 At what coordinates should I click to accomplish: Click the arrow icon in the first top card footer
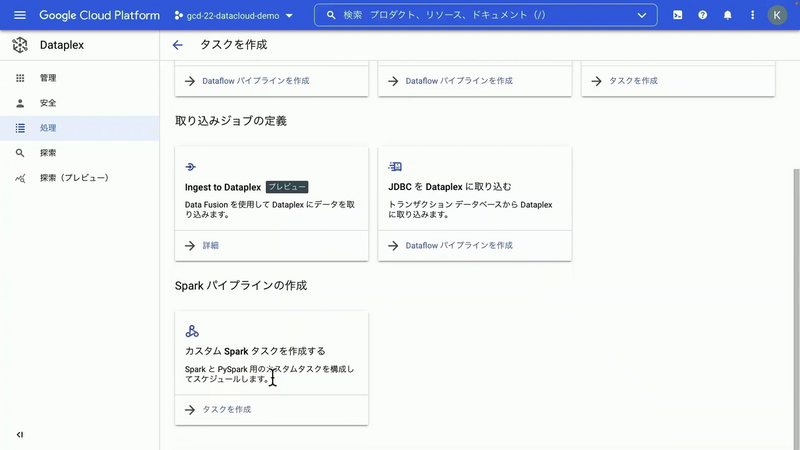(x=190, y=81)
